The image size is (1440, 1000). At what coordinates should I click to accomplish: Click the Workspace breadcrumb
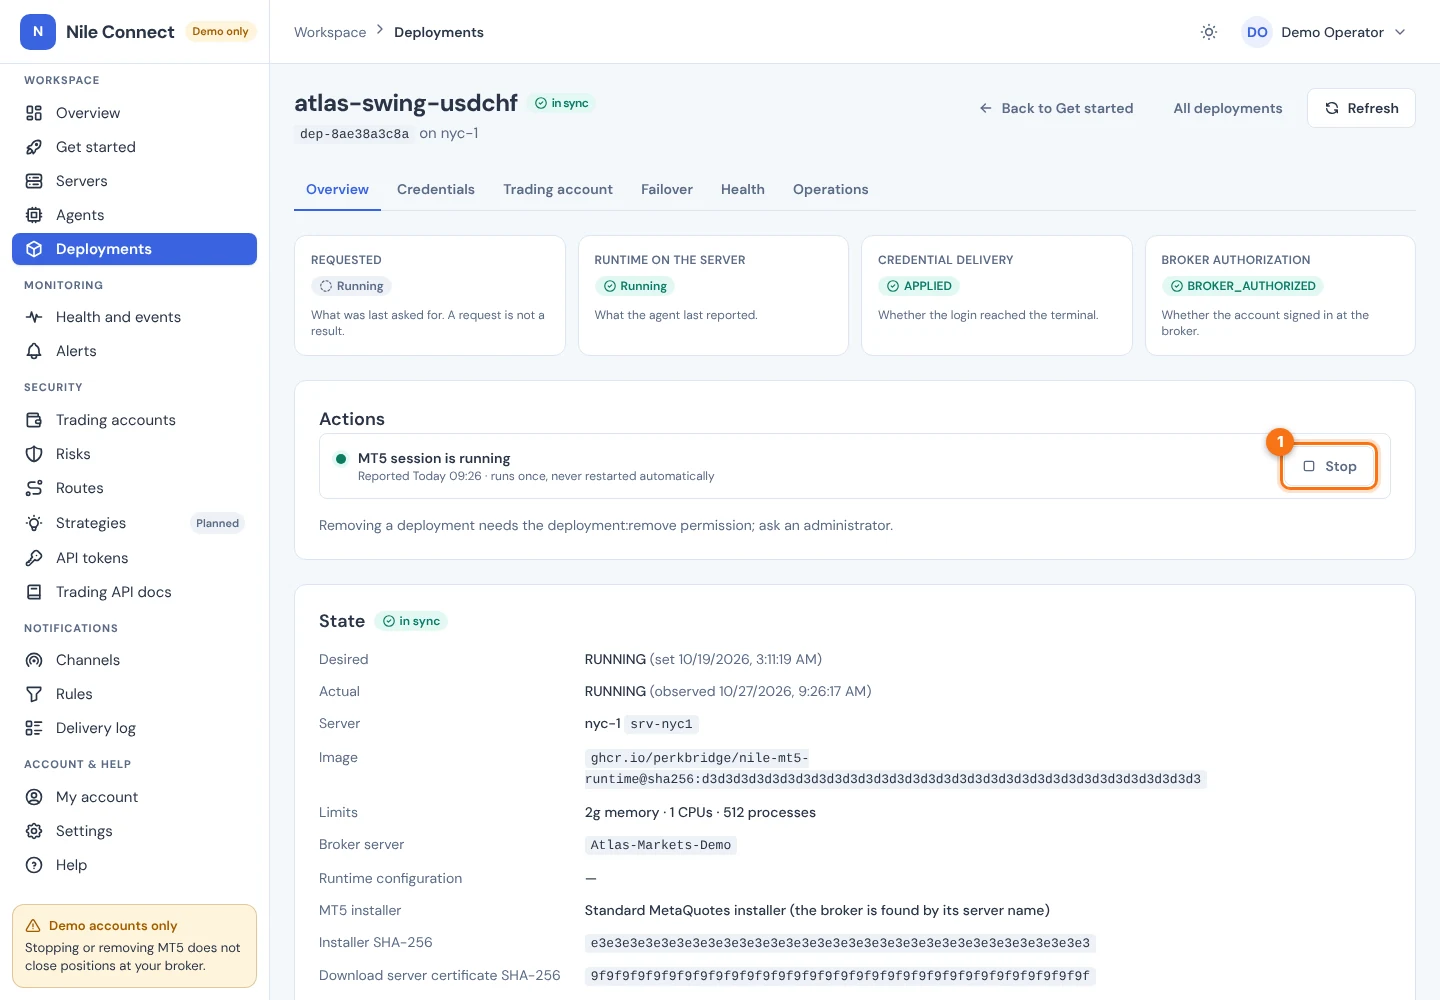330,32
